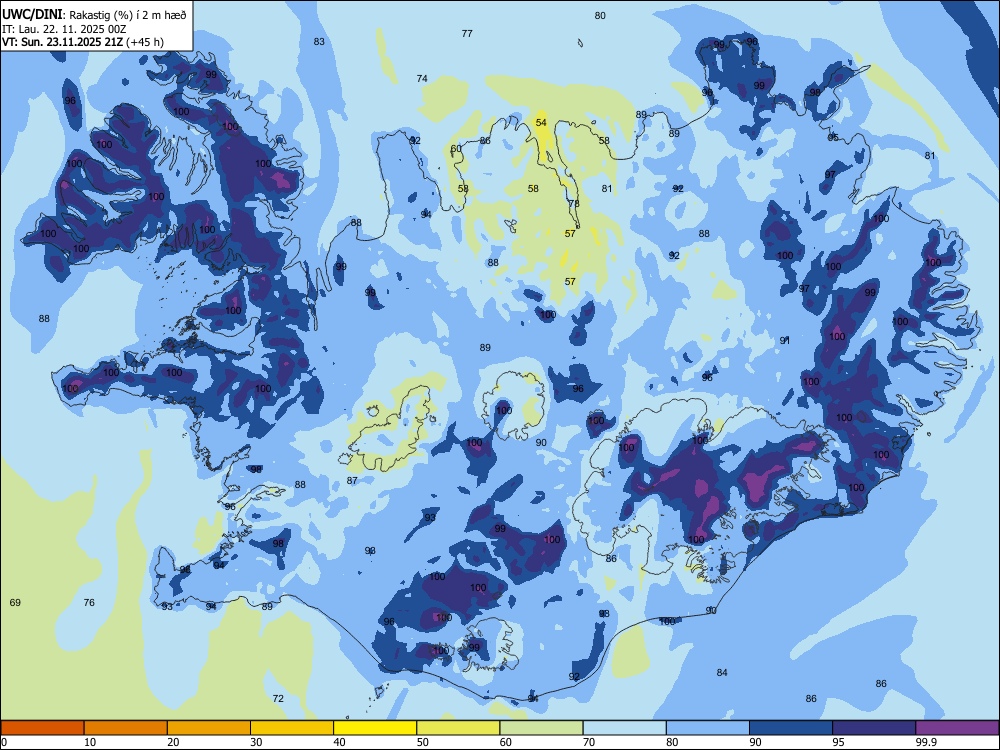Click the map humidity value '91'
The width and height of the screenshot is (1000, 750).
pyautogui.click(x=785, y=341)
